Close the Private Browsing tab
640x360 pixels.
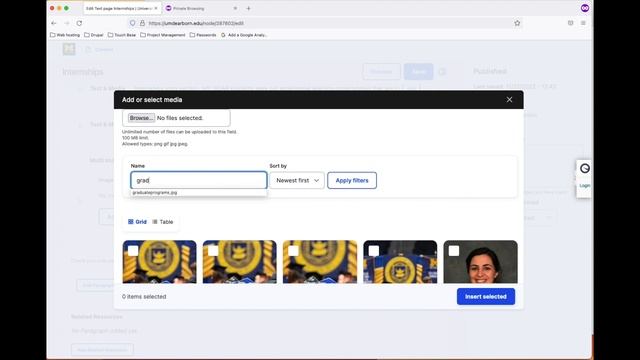click(235, 8)
